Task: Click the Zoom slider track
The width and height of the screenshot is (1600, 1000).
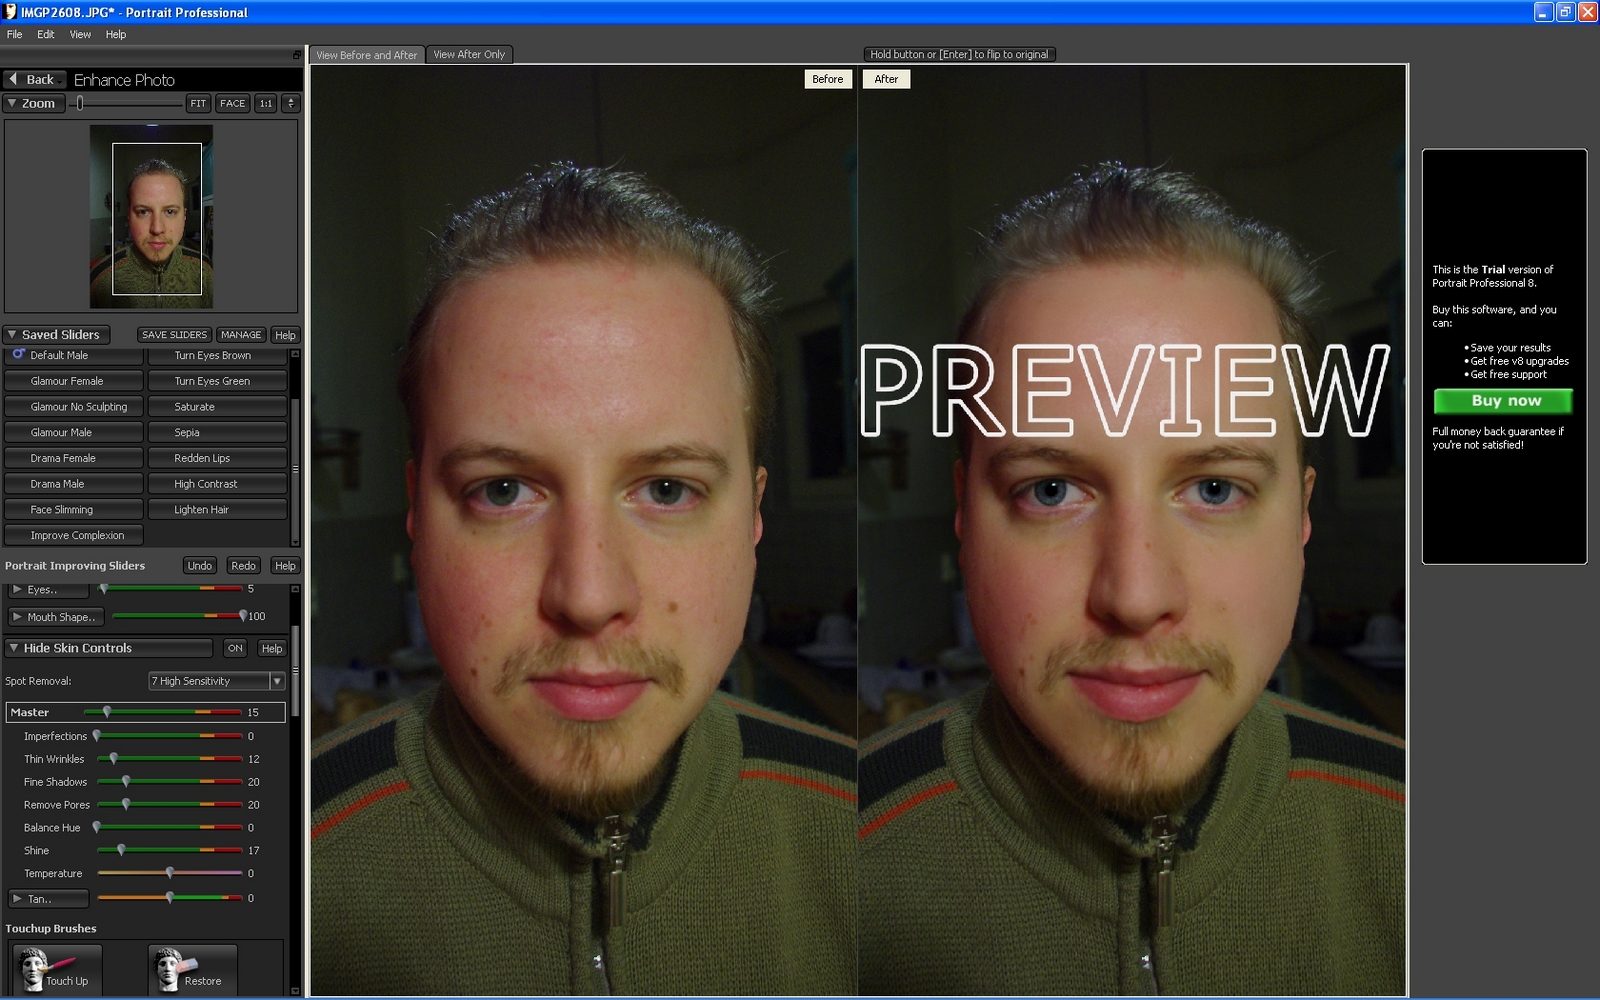Action: tap(125, 103)
